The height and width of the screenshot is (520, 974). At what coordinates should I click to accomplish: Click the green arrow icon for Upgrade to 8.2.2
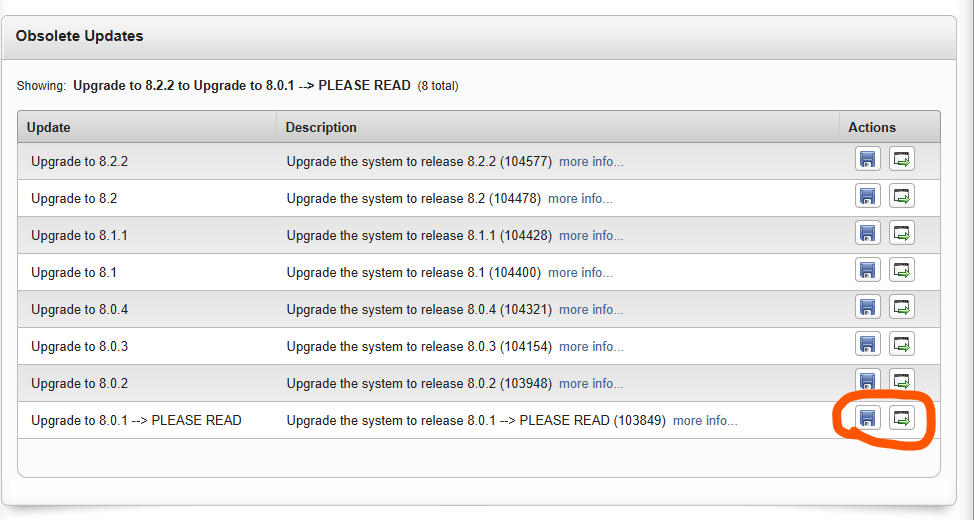pyautogui.click(x=902, y=160)
